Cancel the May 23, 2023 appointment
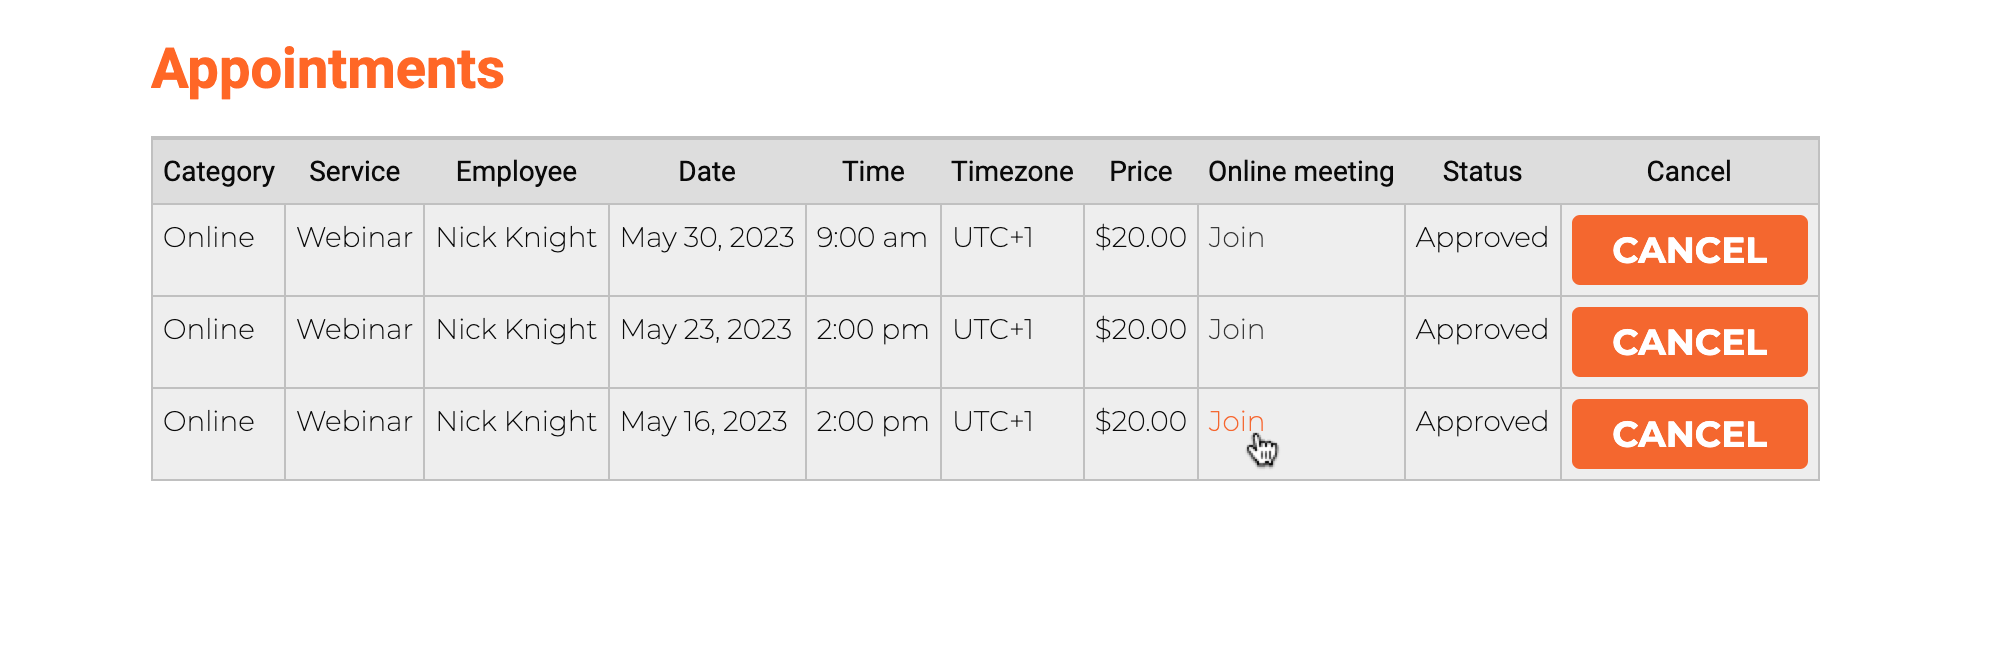2000x664 pixels. tap(1689, 342)
